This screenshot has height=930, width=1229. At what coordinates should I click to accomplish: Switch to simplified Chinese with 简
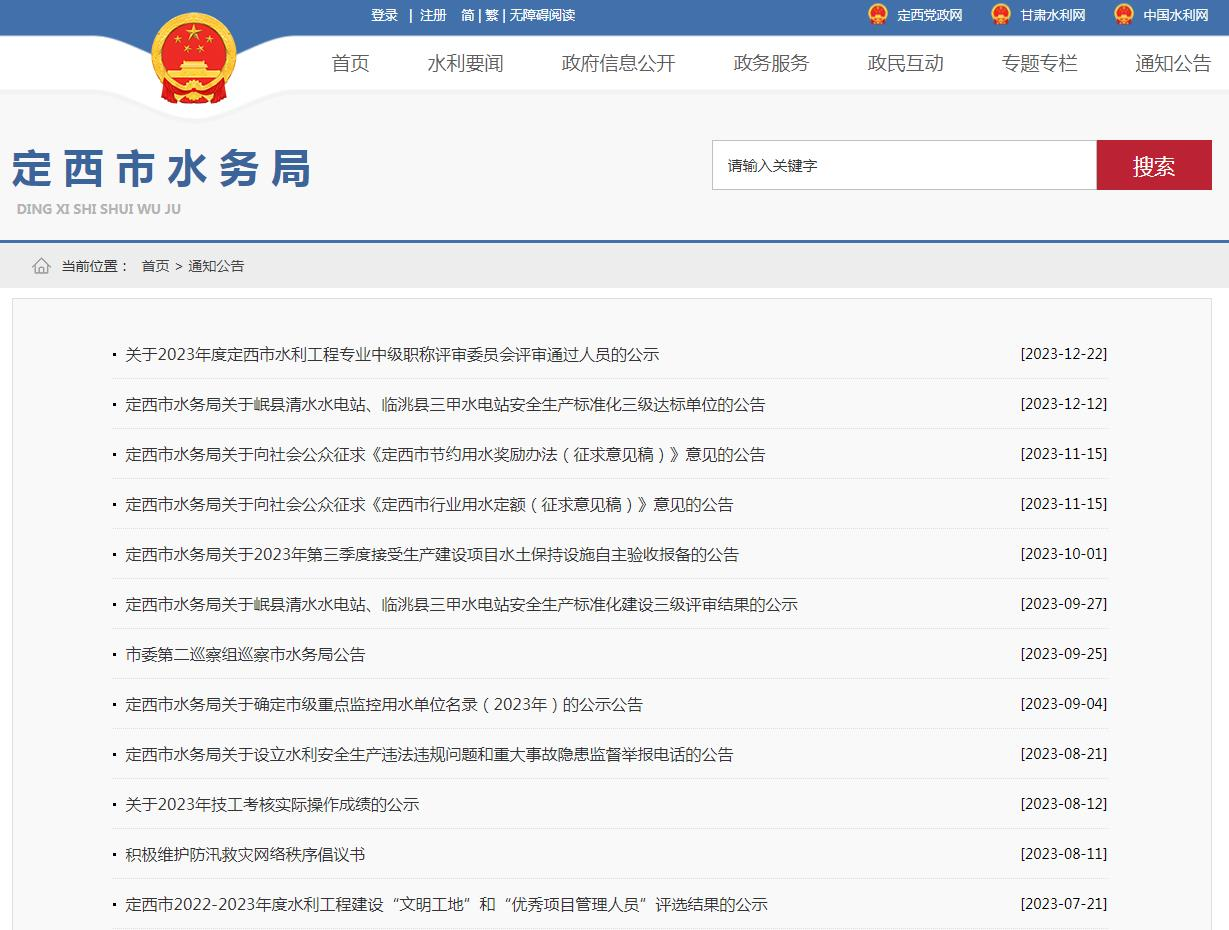pyautogui.click(x=468, y=15)
